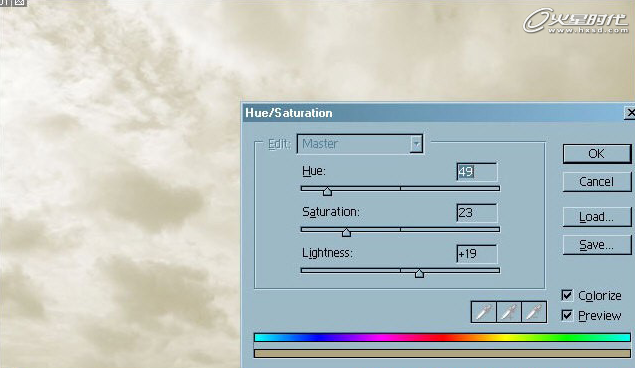This screenshot has width=635, height=368.
Task: Select the Add to Sample eyedropper
Action: [x=509, y=312]
